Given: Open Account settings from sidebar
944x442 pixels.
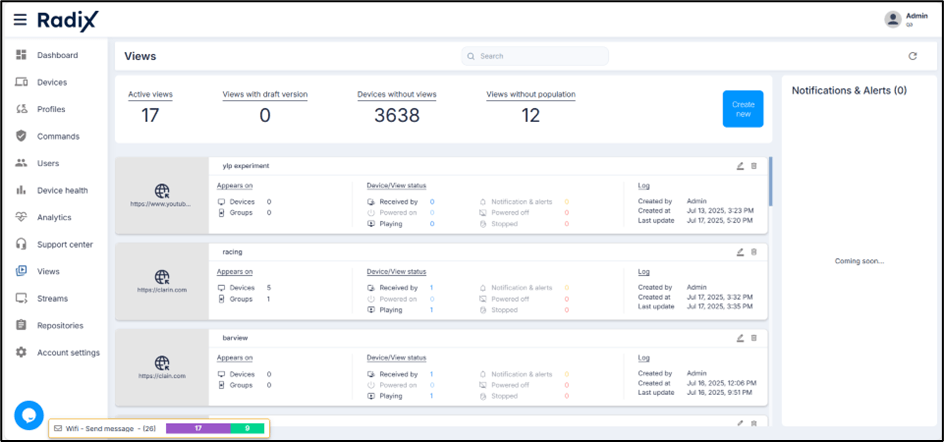Looking at the screenshot, I should (68, 352).
